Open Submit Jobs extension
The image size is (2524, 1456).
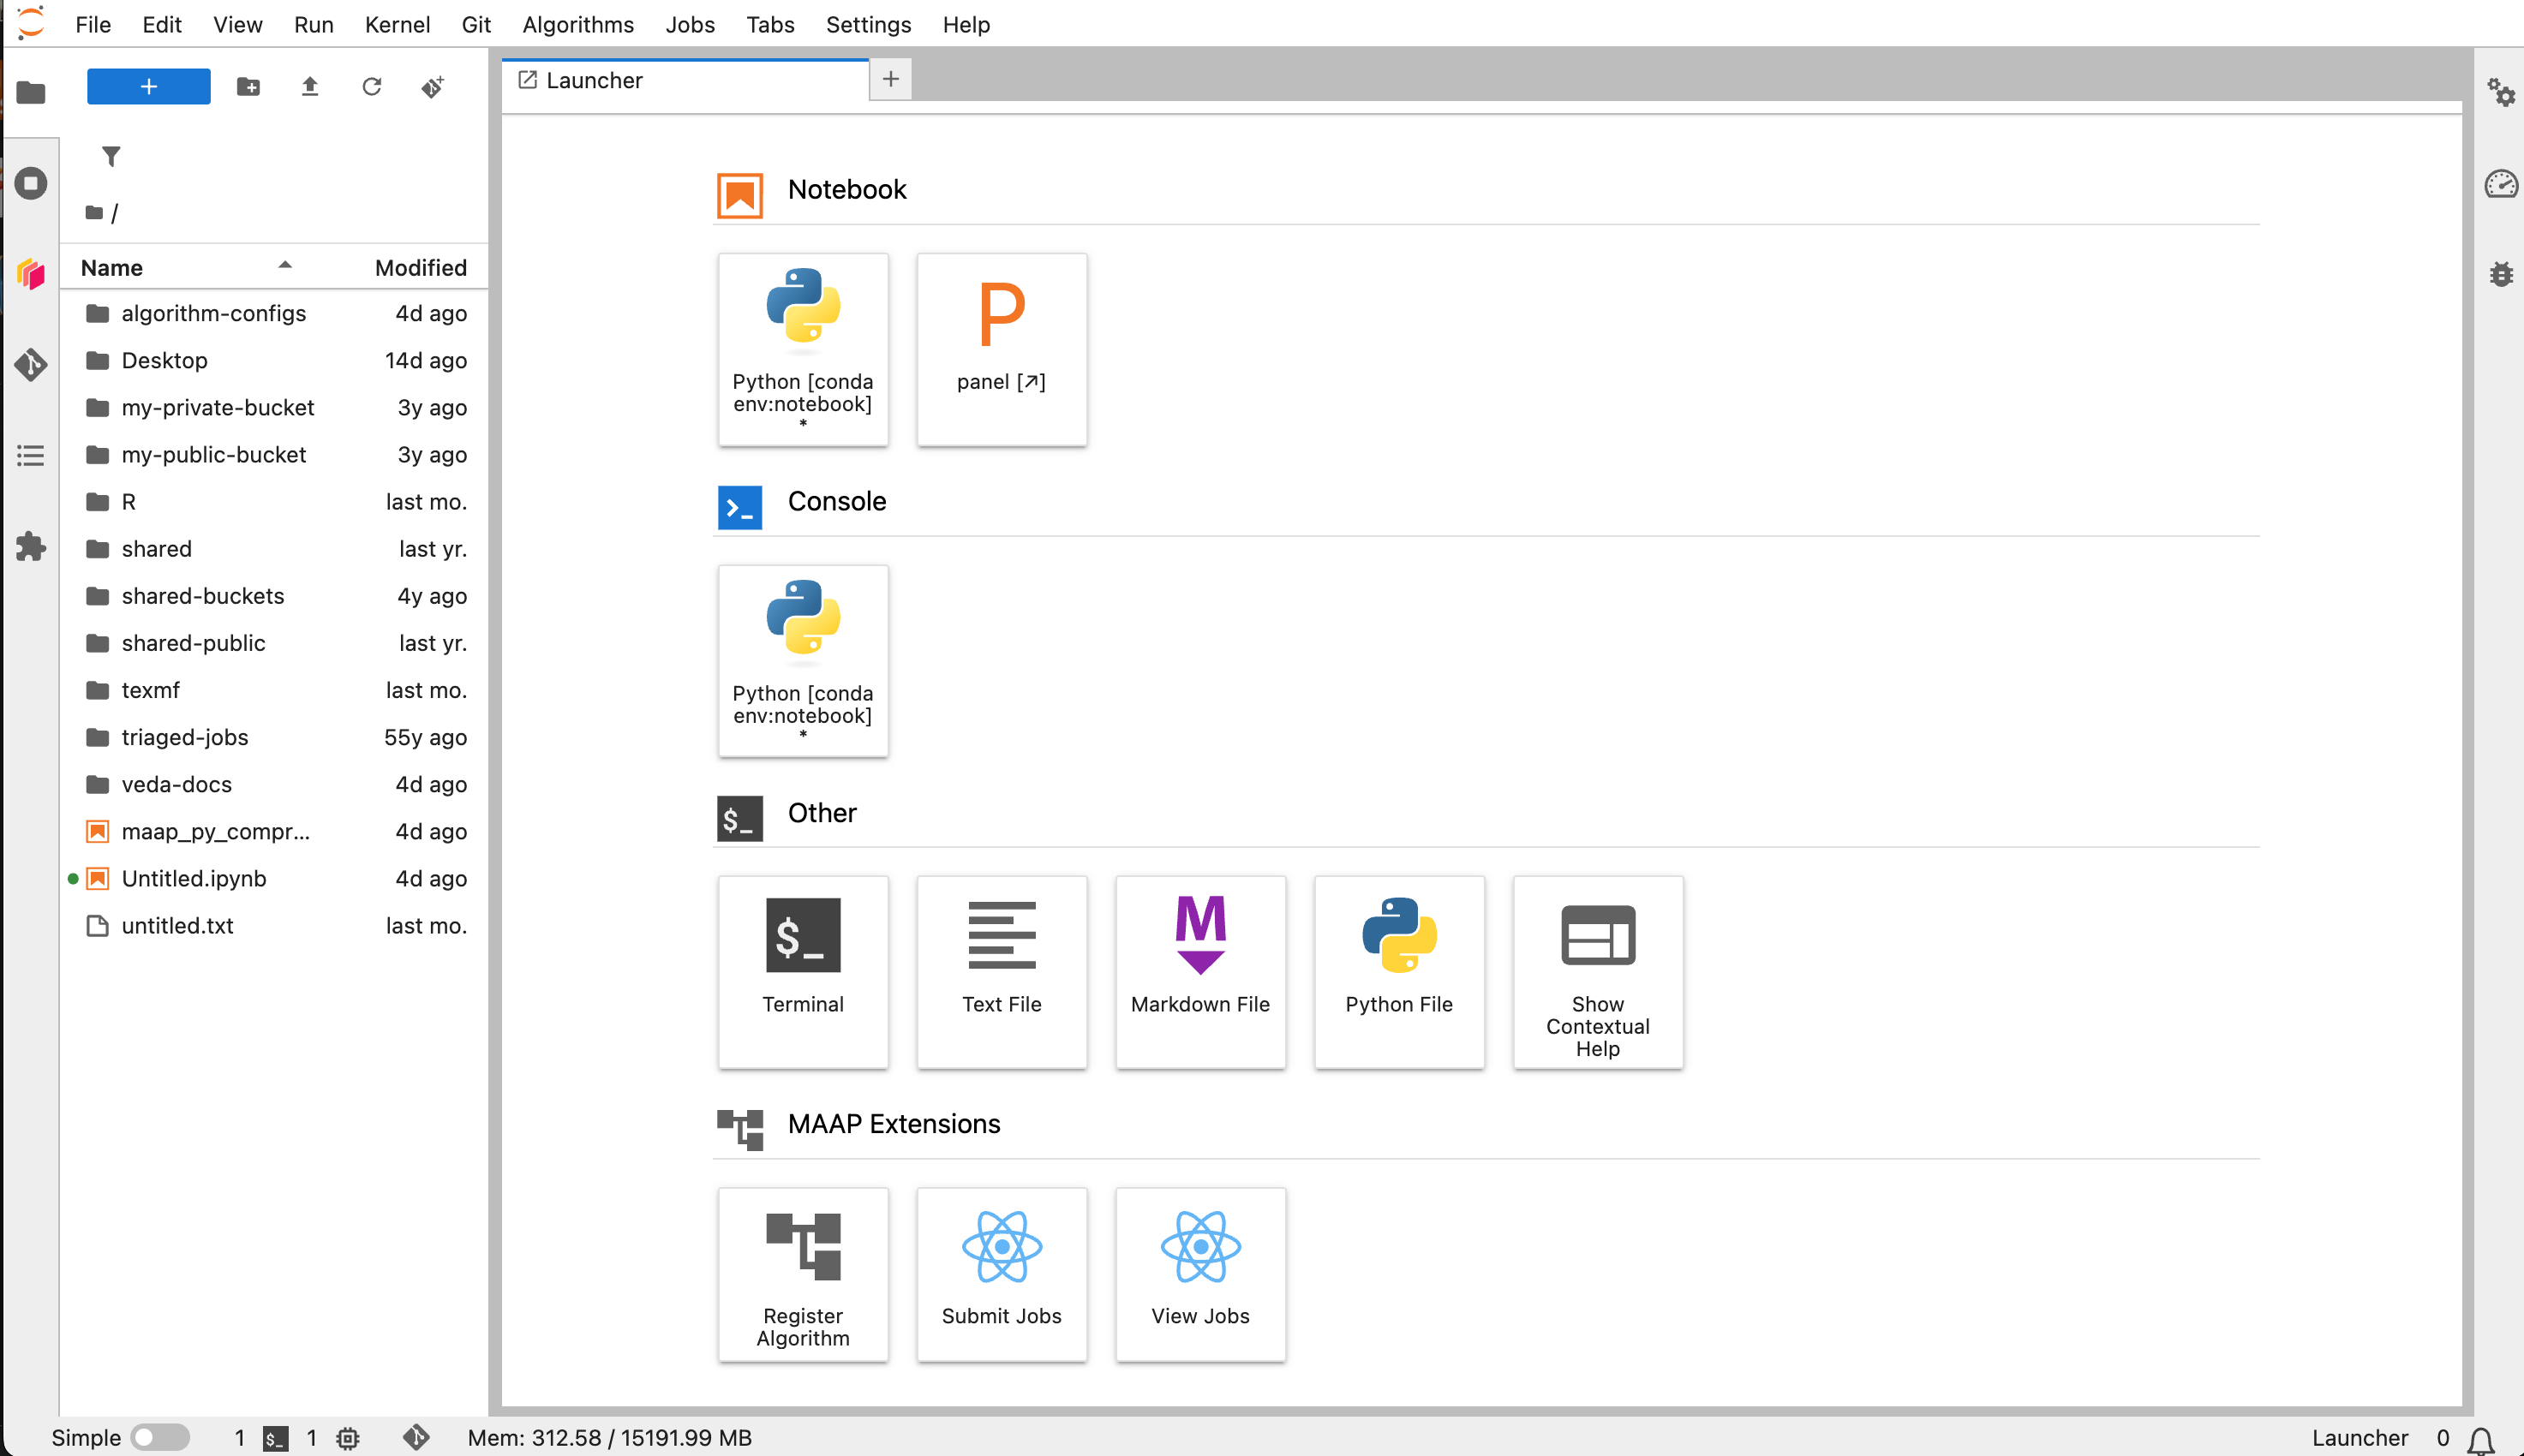(1001, 1274)
